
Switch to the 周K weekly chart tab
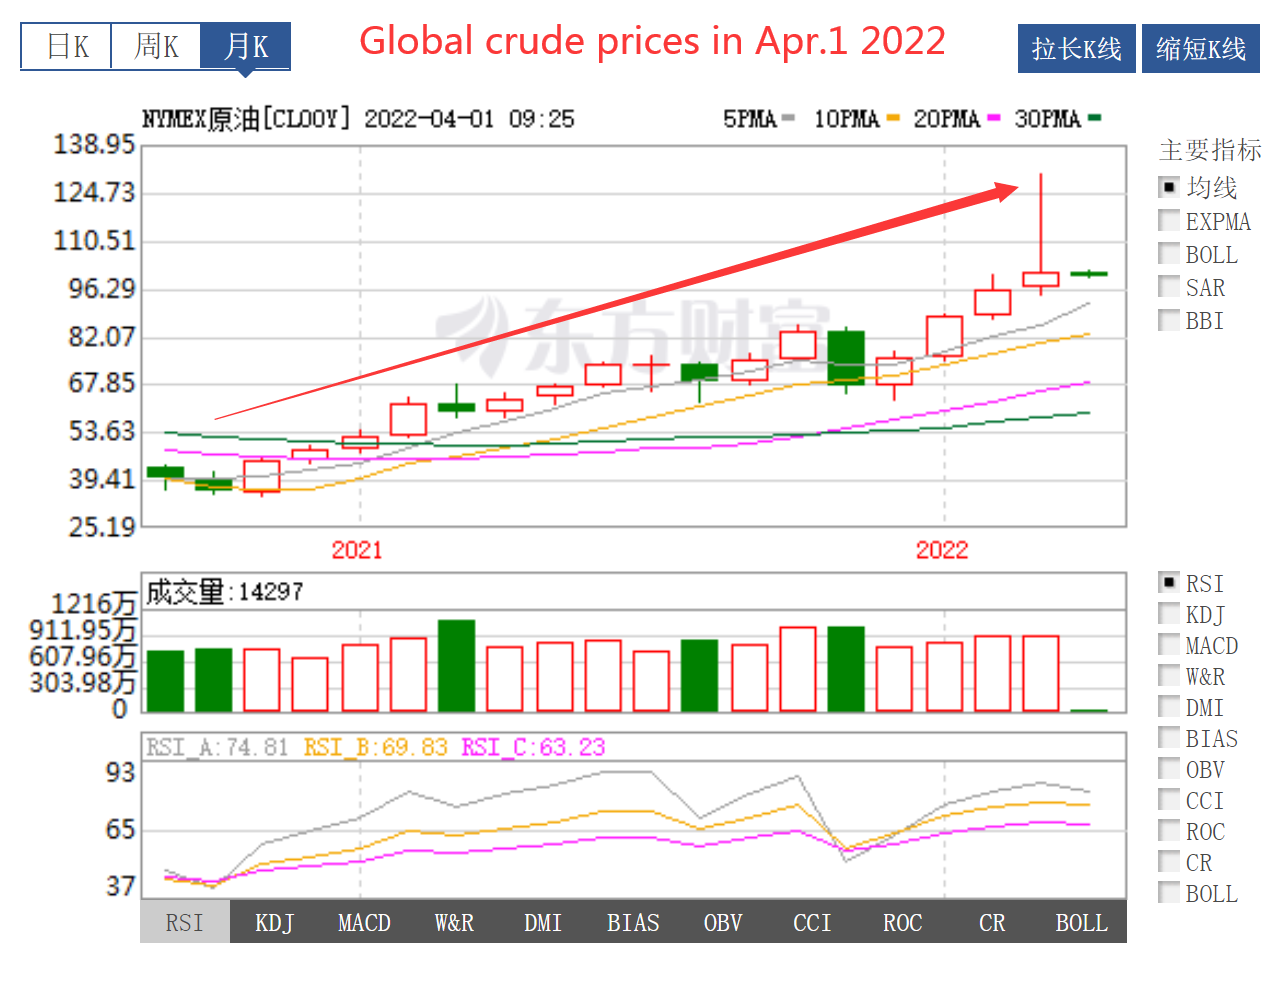(x=154, y=45)
